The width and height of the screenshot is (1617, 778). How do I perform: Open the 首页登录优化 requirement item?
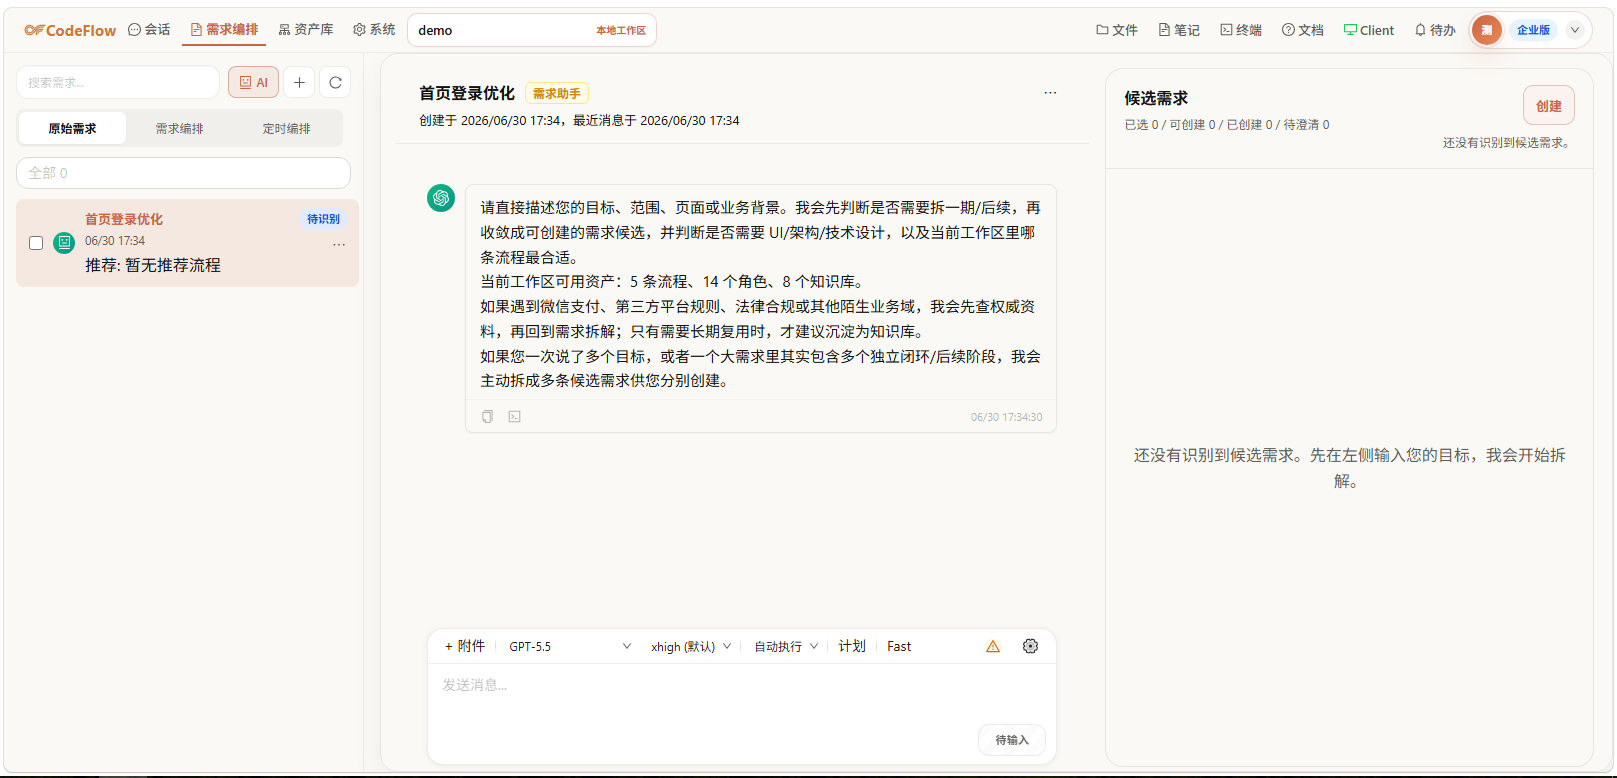(x=187, y=243)
